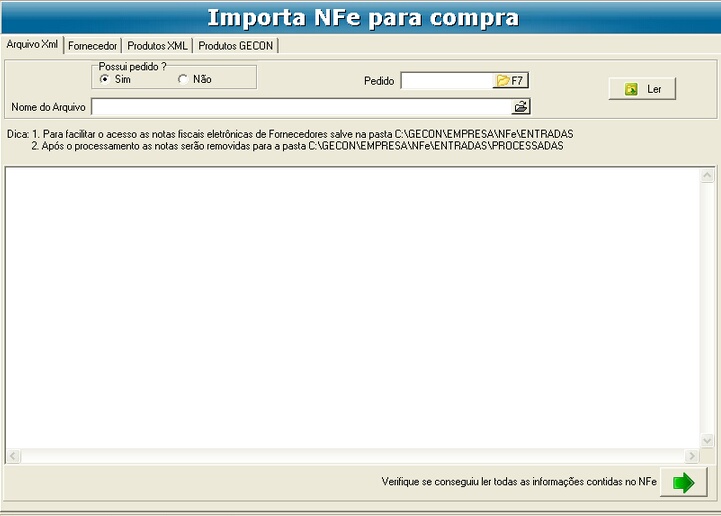Click the 'Dica: 1. Para facilitar' tip line
Image resolution: width=721 pixels, height=516 pixels.
coord(290,134)
